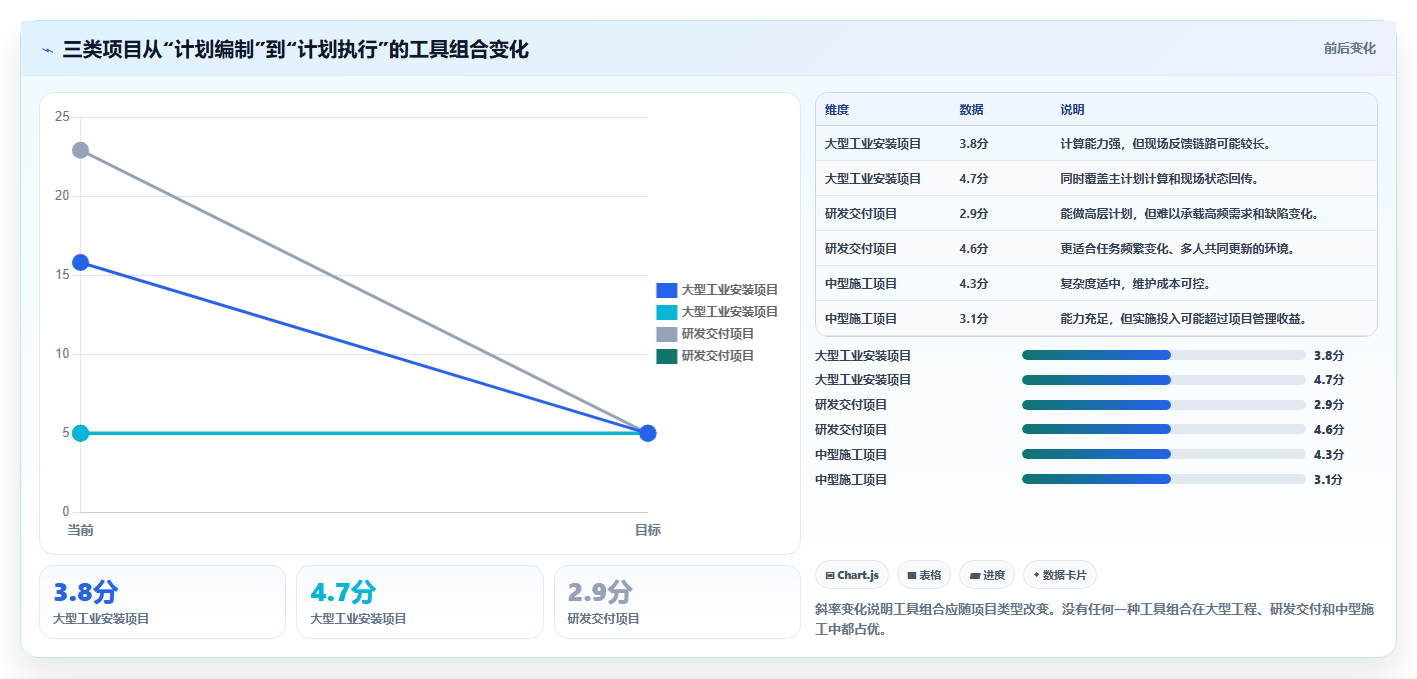1417x679 pixels.
Task: Click the progress bar labeled 4.3分
Action: click(x=1164, y=454)
